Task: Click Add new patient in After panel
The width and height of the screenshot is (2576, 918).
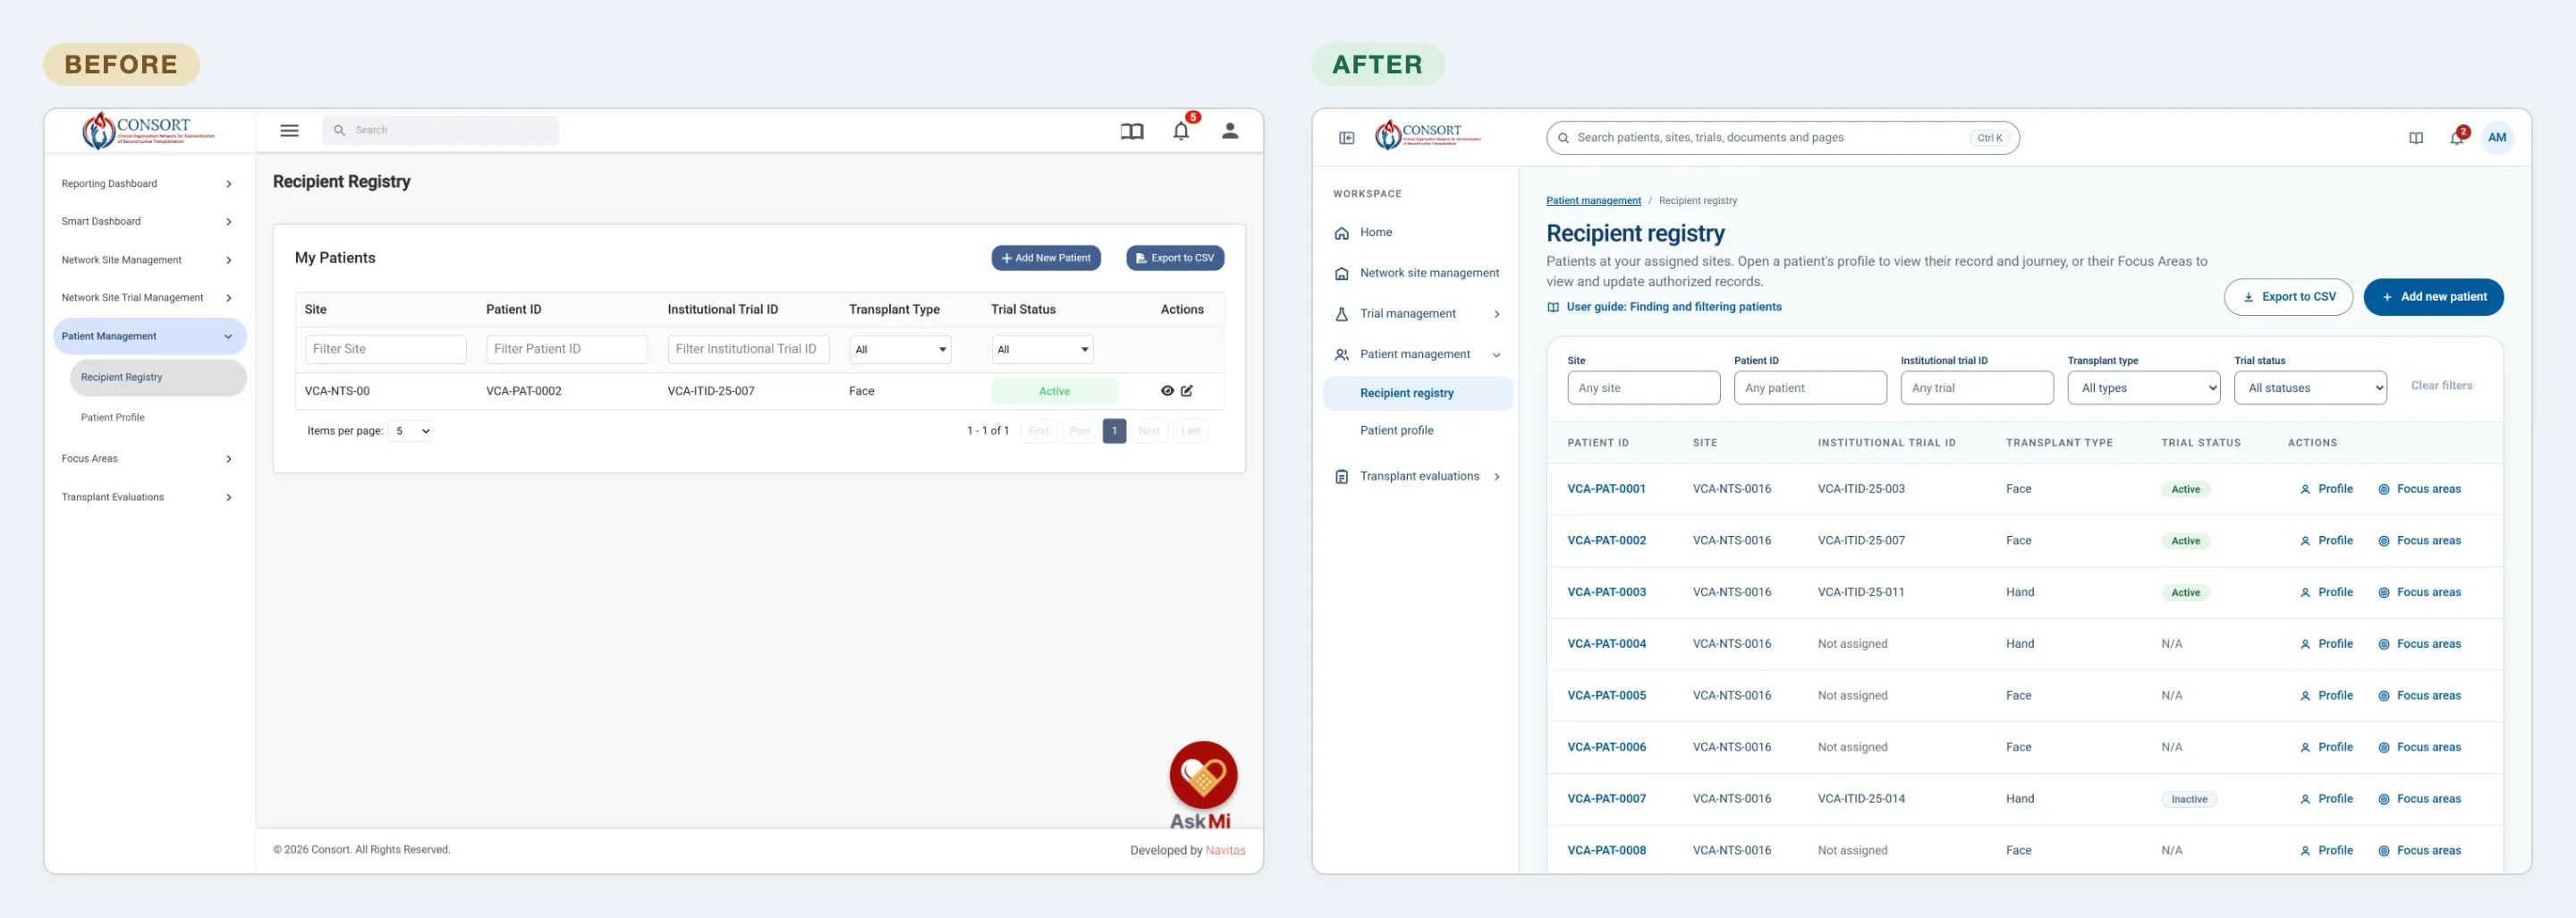Action: tap(2433, 297)
